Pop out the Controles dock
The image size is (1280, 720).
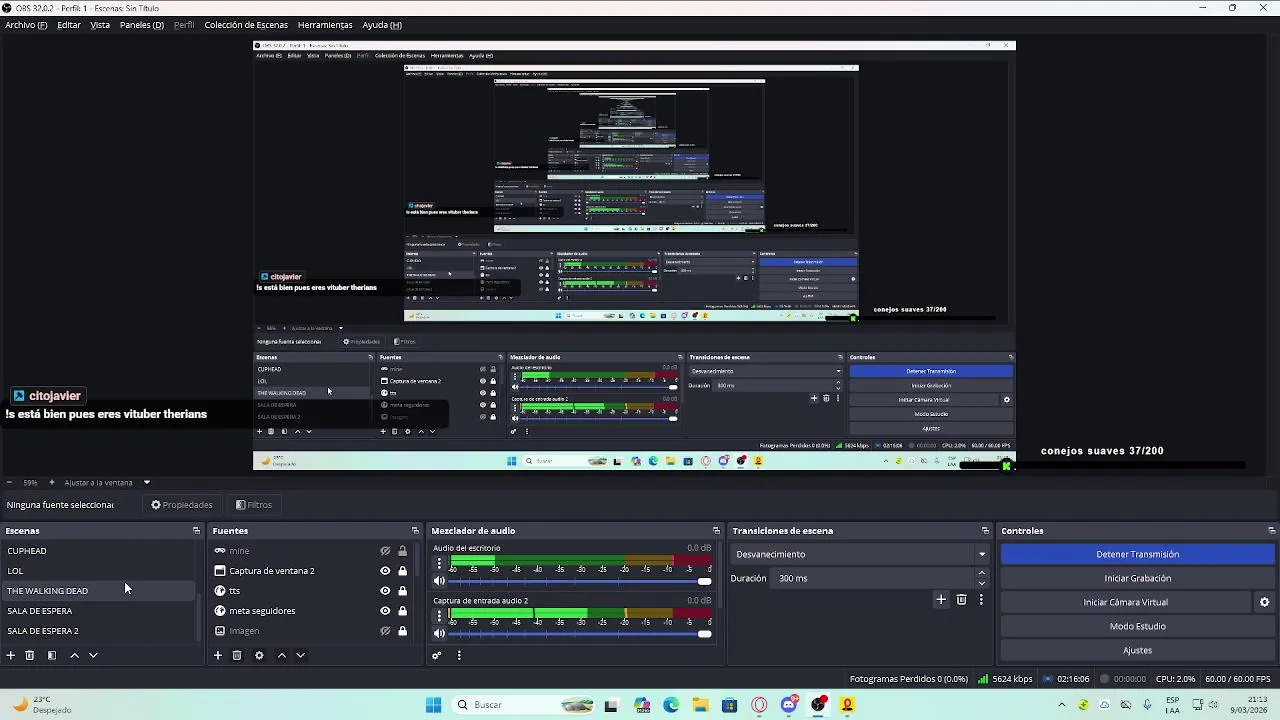pyautogui.click(x=1271, y=531)
